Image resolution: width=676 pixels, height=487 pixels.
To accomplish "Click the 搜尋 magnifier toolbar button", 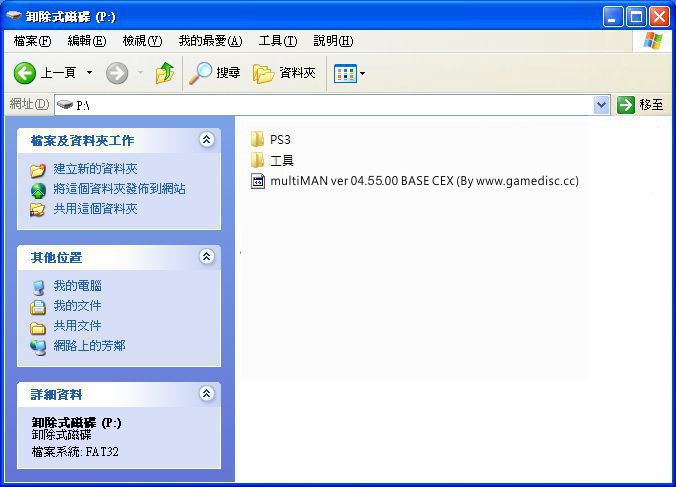I will (x=214, y=73).
